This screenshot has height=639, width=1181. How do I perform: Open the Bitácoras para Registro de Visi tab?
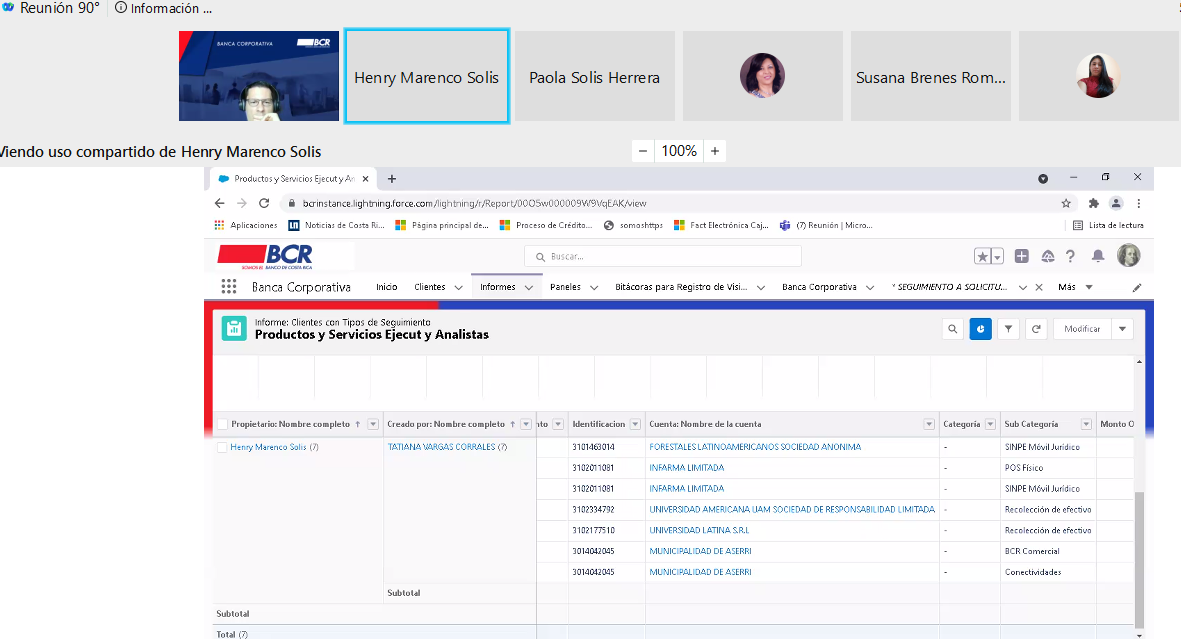(681, 287)
